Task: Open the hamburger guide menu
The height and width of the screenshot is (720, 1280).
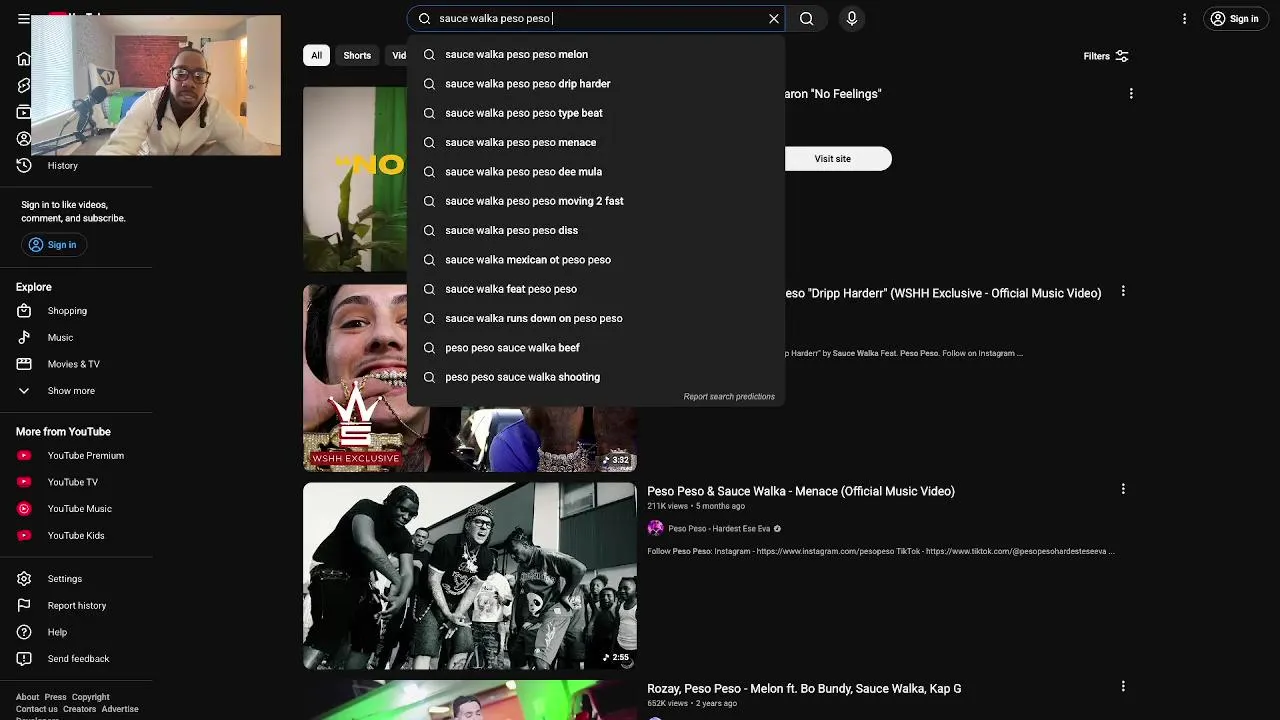Action: (x=24, y=18)
